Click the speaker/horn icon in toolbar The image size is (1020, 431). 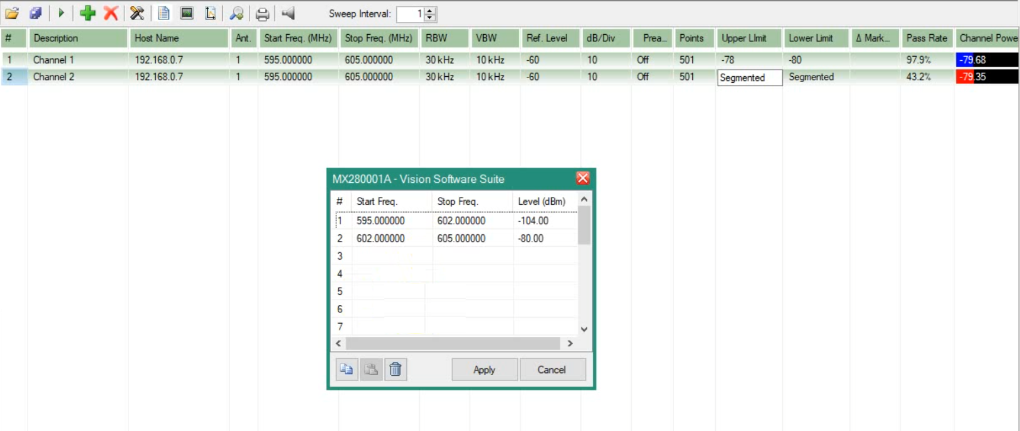(288, 14)
